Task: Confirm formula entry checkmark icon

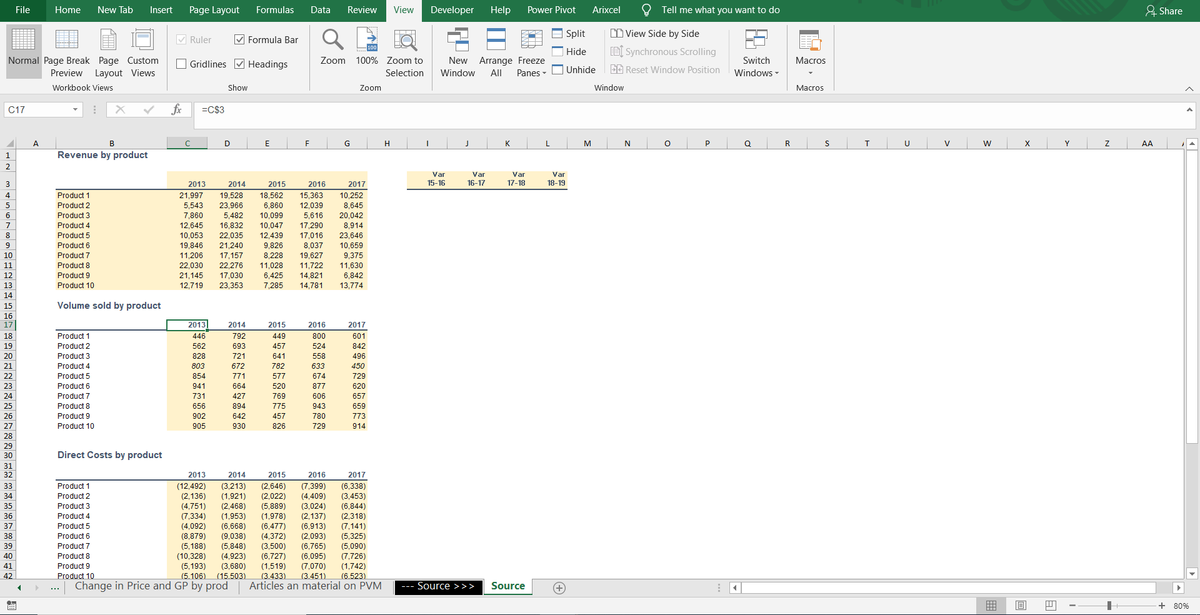Action: coord(147,109)
